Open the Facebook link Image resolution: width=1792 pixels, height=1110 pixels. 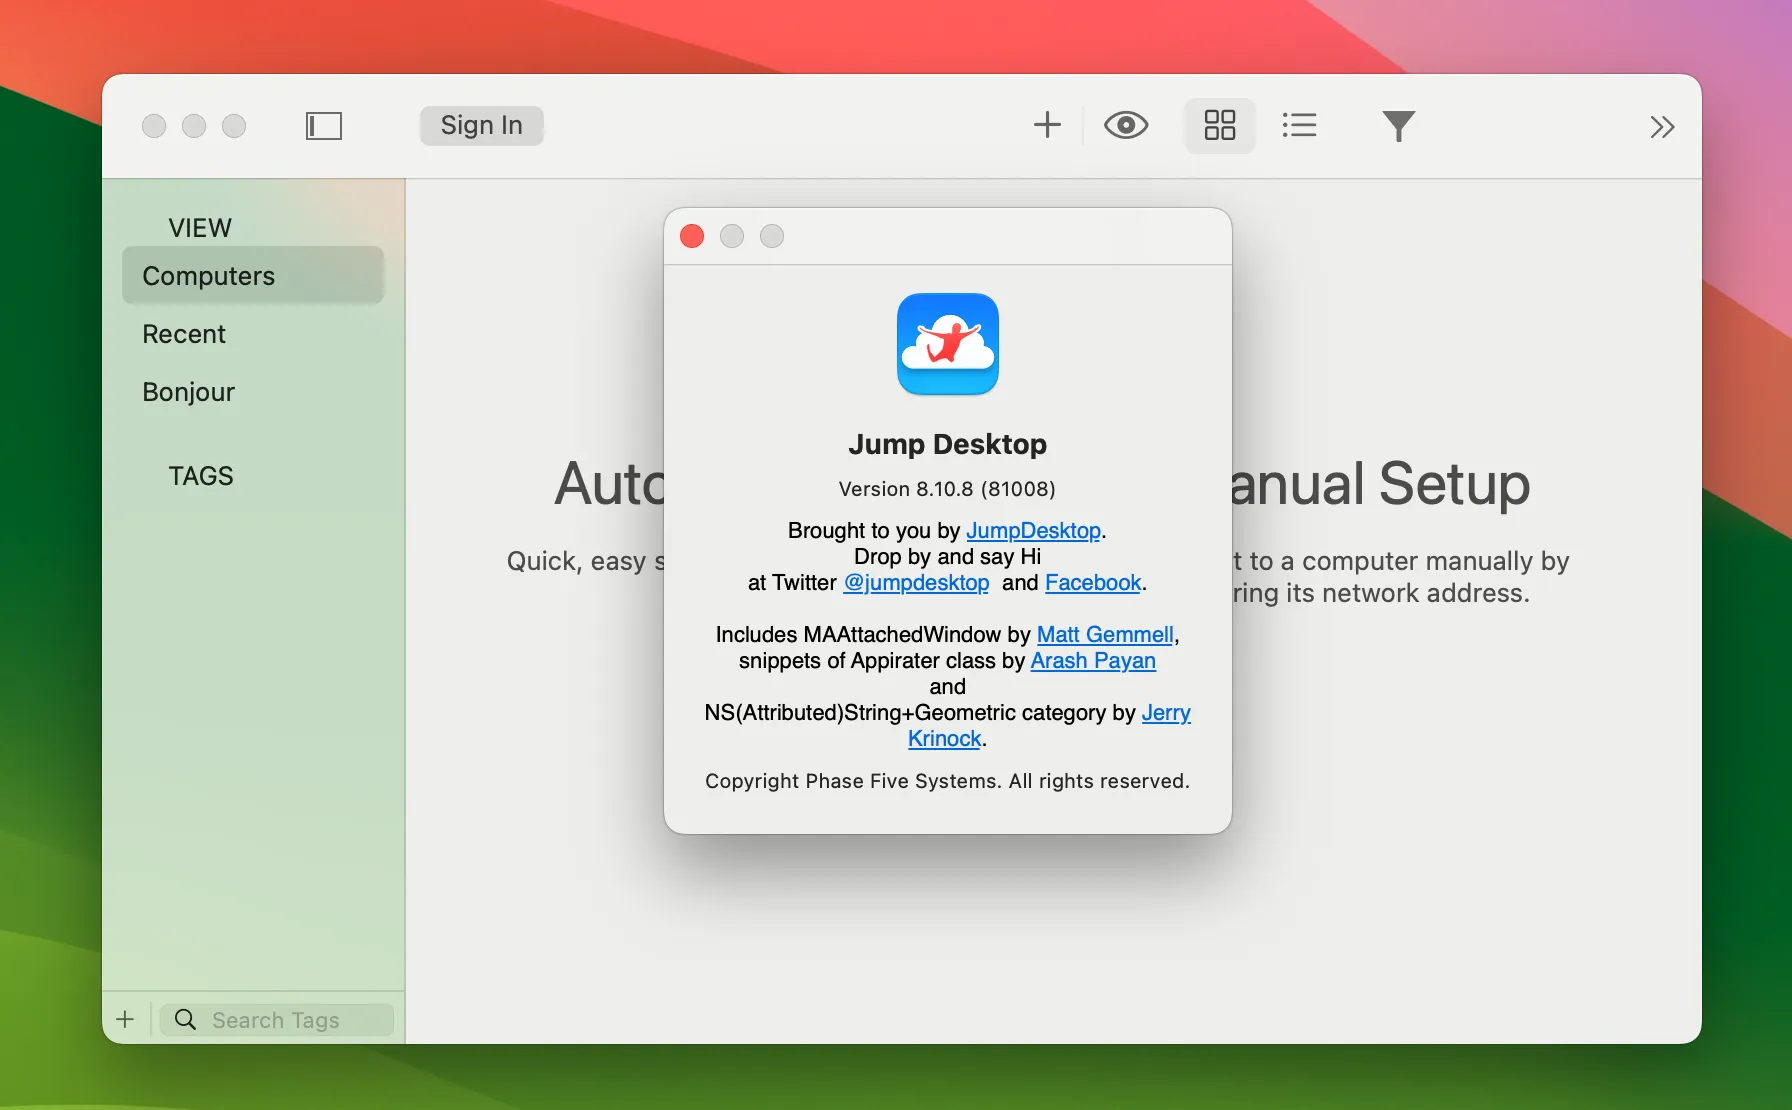(x=1093, y=582)
